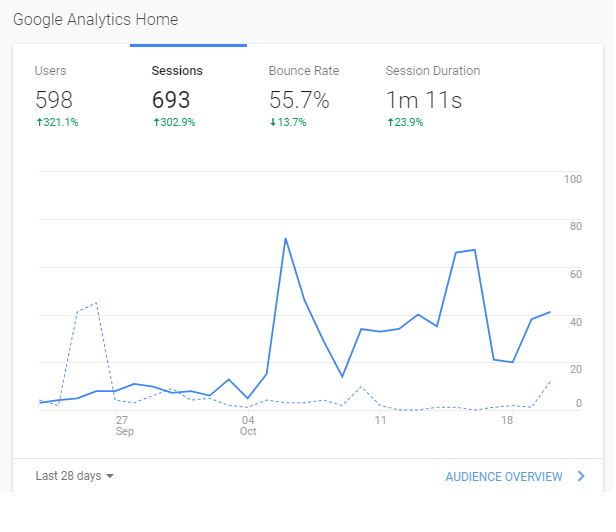Switch to the Bounce Rate tab
Screen dimensions: 616x532
pos(305,96)
